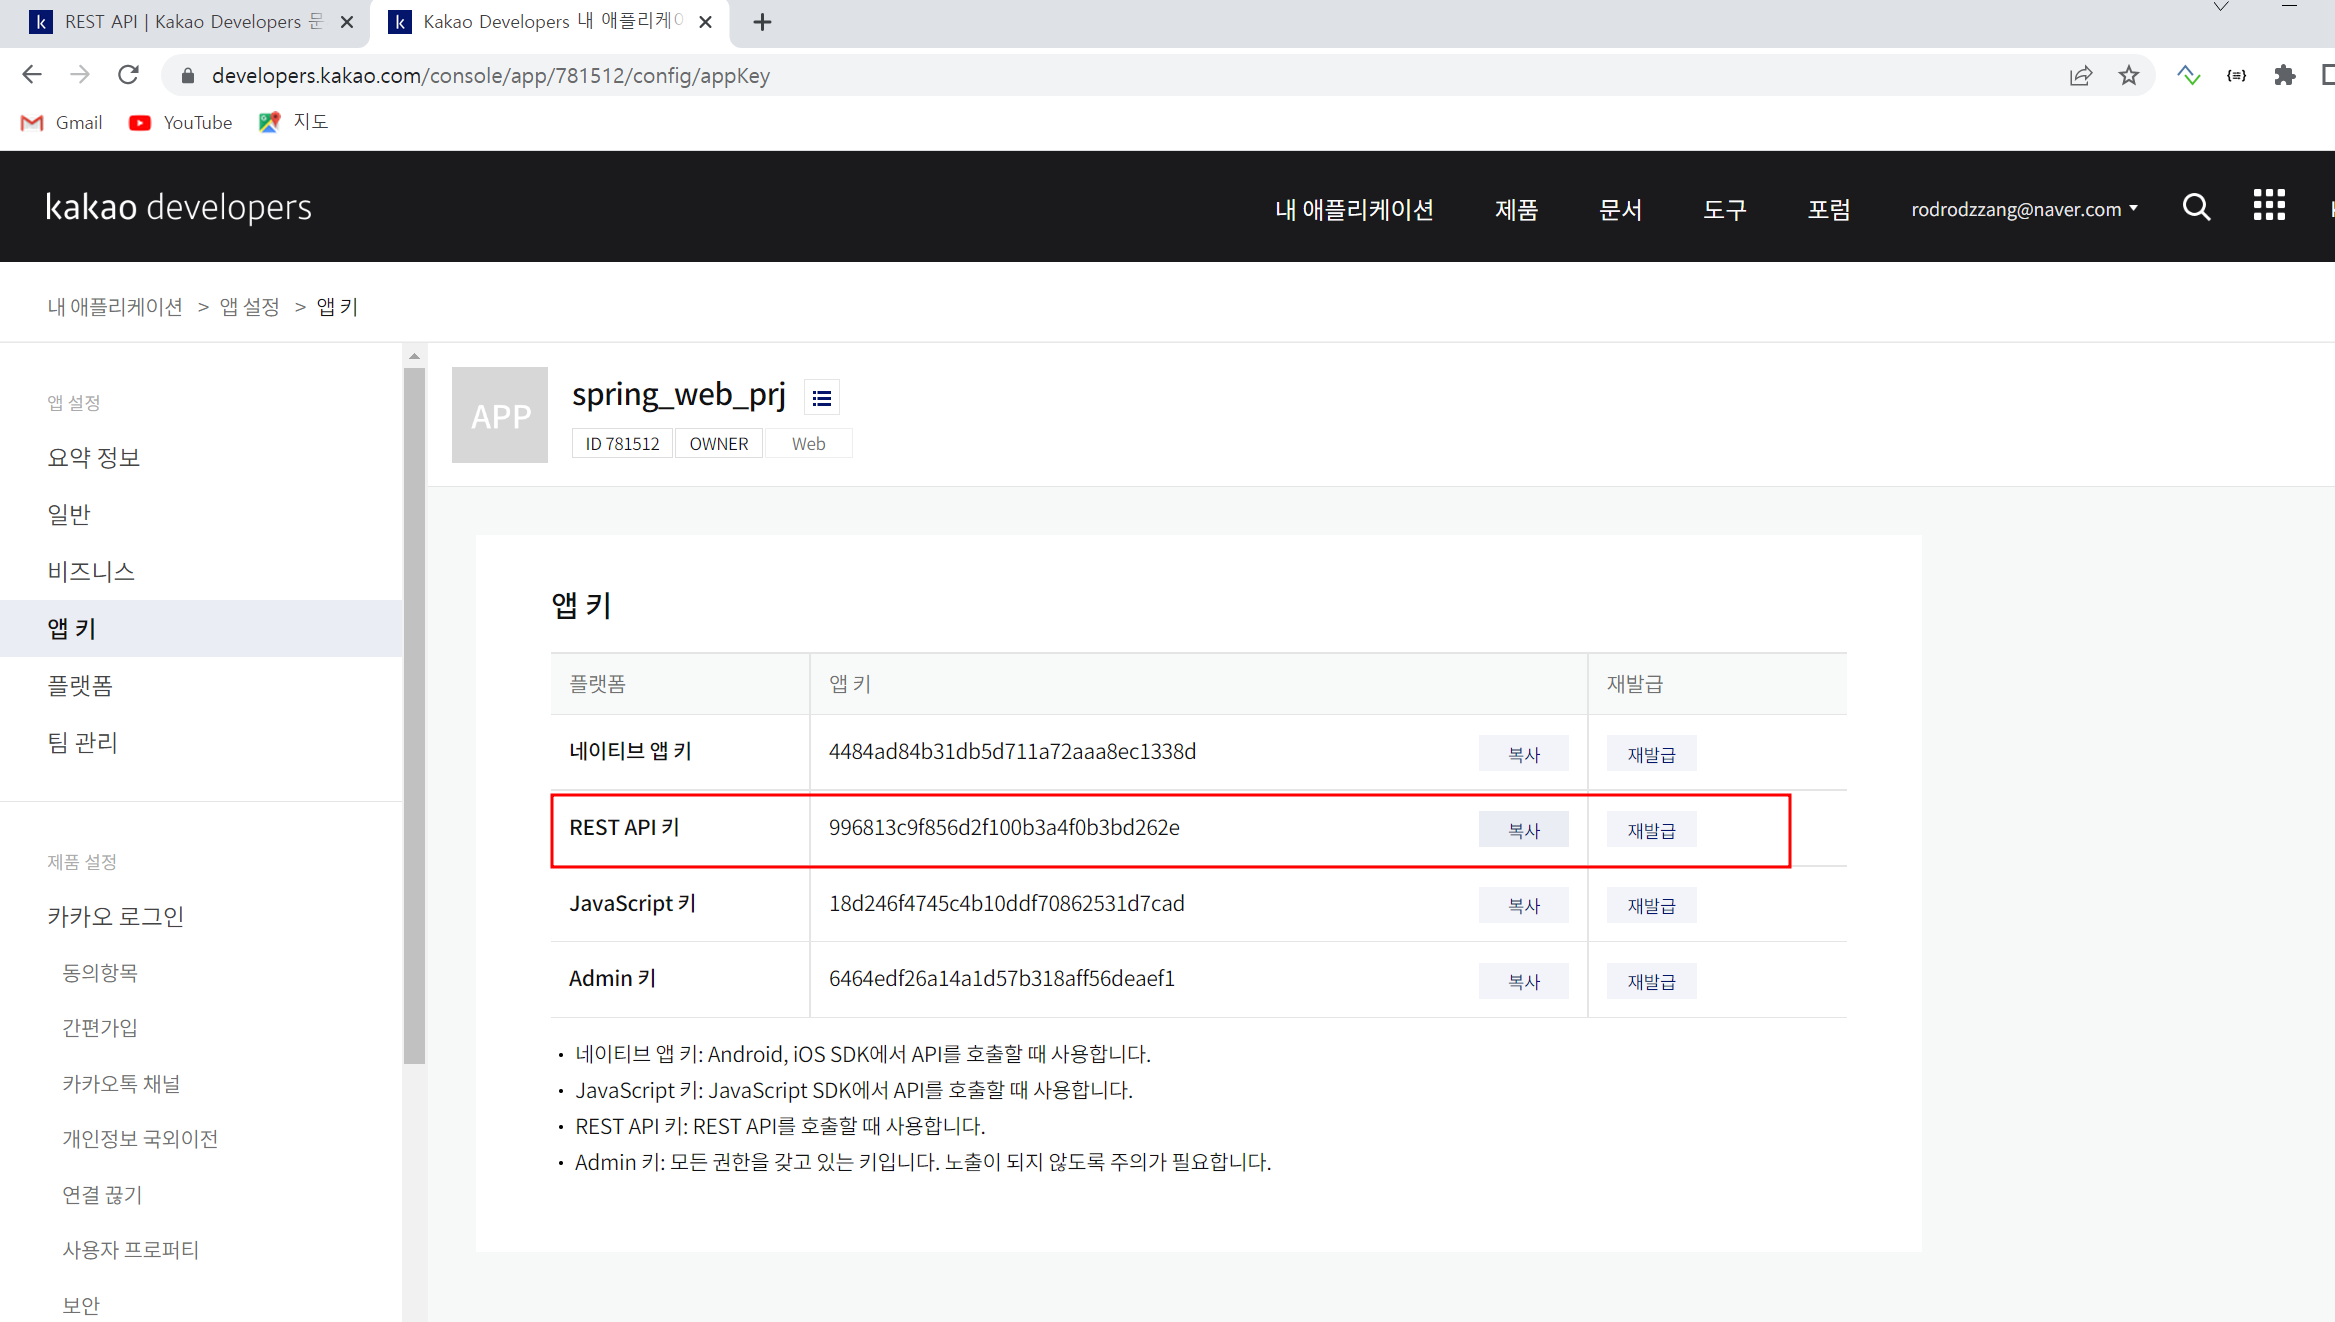The height and width of the screenshot is (1322, 2335).
Task: Click 앱 설정 breadcrumb link
Action: (249, 307)
